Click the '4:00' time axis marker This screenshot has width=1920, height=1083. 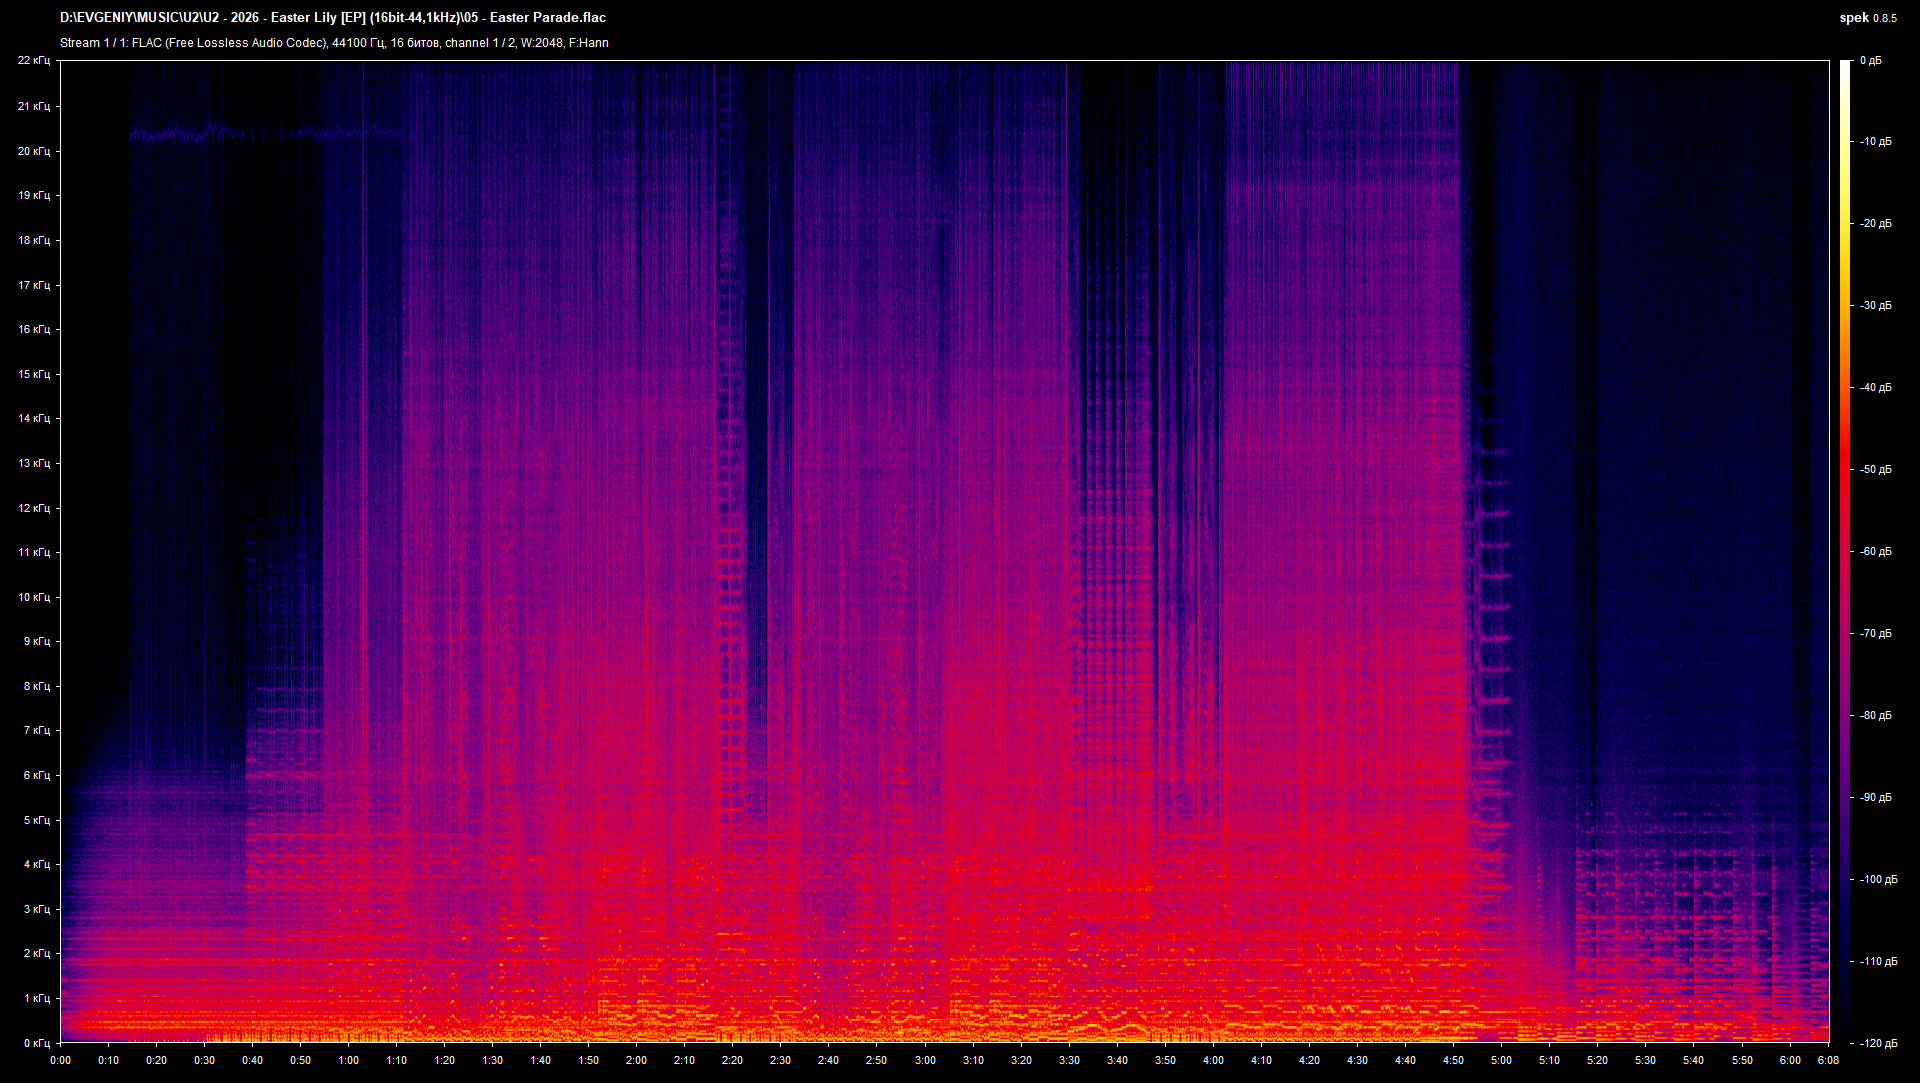pyautogui.click(x=1214, y=1061)
